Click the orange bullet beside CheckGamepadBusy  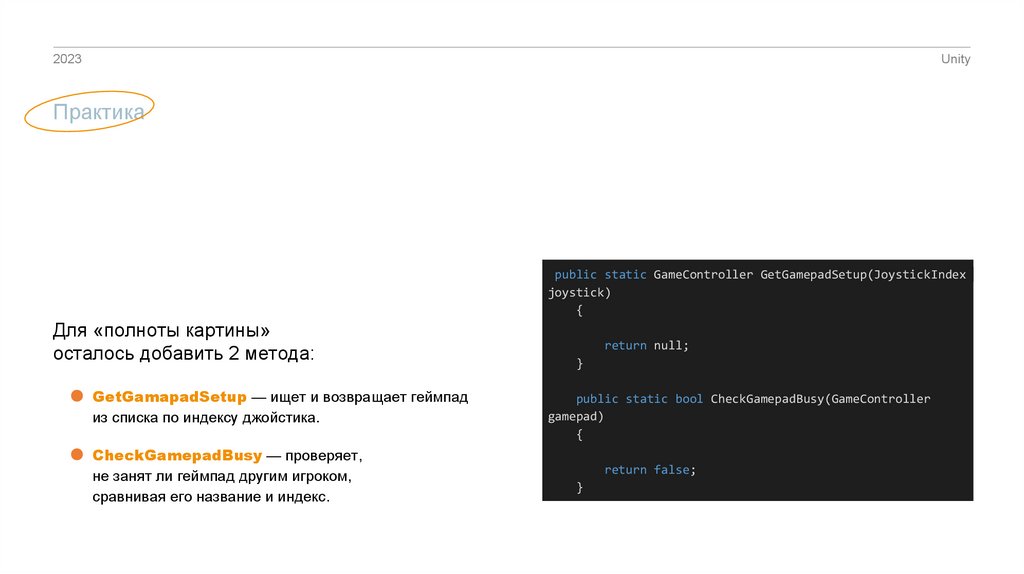tap(76, 455)
